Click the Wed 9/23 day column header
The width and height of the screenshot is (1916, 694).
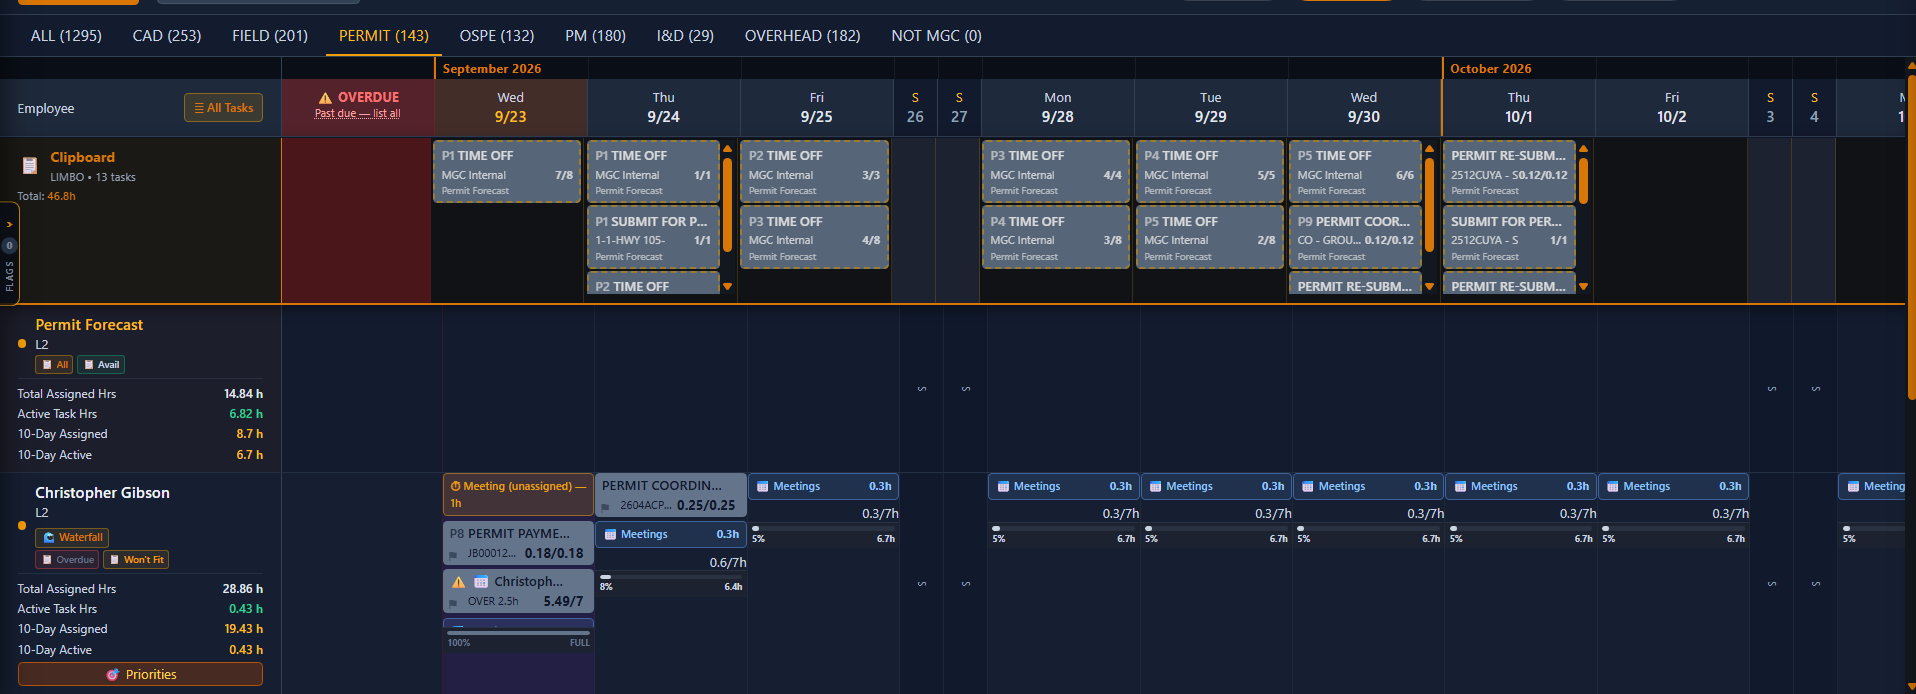[510, 107]
